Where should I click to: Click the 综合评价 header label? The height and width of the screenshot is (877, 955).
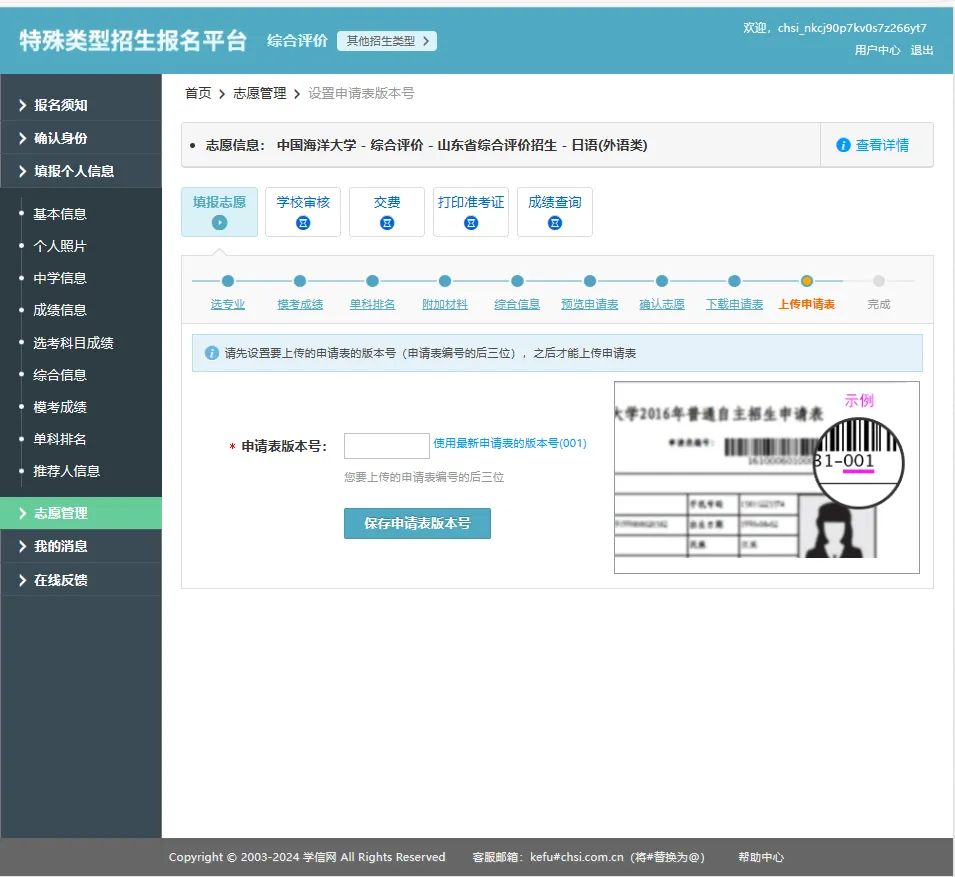point(297,41)
